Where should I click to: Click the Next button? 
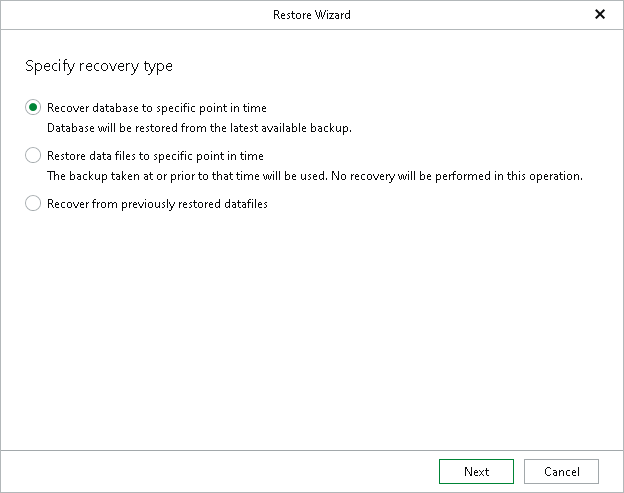pyautogui.click(x=476, y=472)
